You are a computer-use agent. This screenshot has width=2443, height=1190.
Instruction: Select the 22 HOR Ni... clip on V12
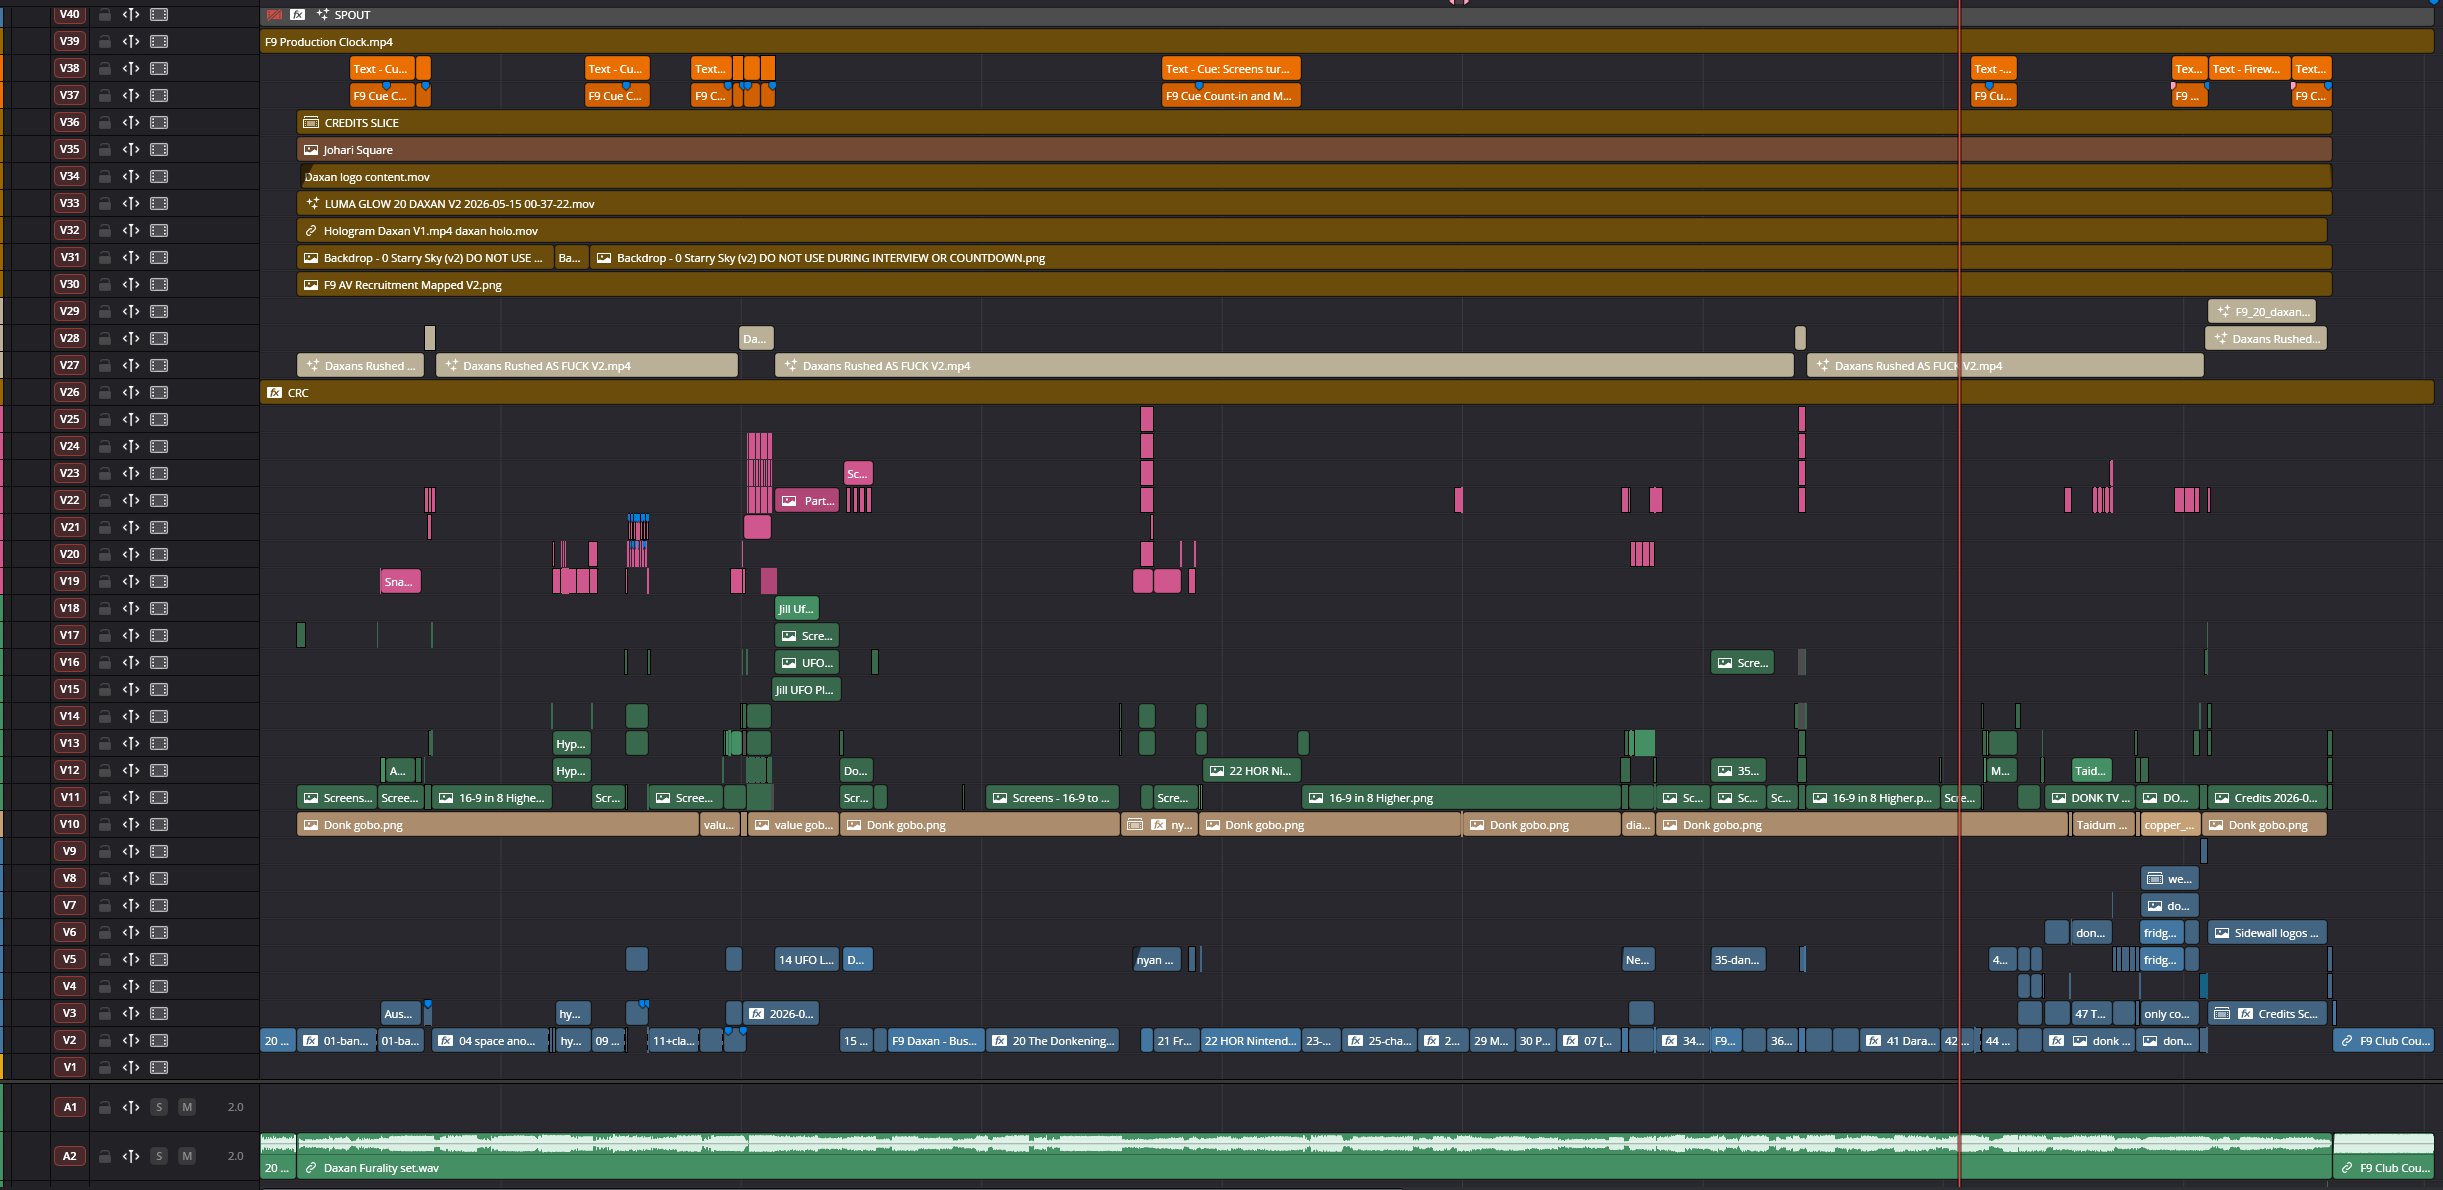point(1252,770)
